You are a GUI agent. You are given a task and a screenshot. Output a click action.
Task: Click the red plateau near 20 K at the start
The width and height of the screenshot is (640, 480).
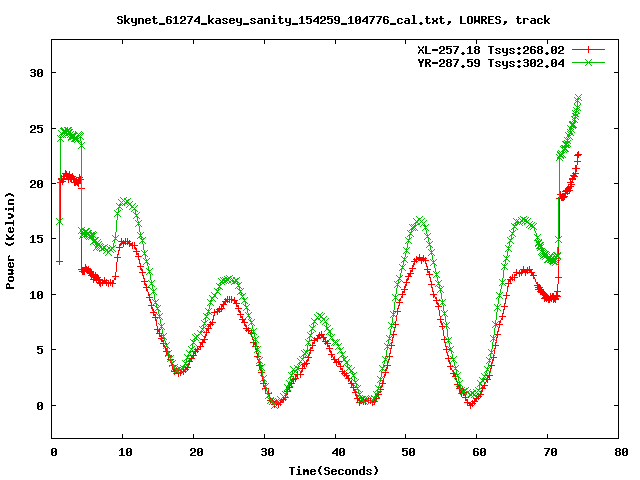tap(71, 178)
